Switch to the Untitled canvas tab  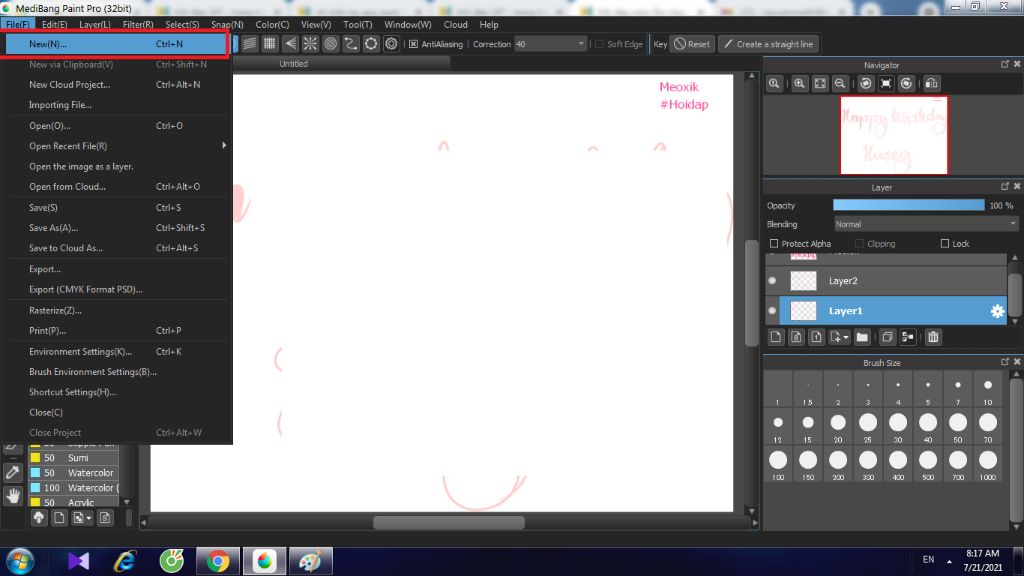293,63
